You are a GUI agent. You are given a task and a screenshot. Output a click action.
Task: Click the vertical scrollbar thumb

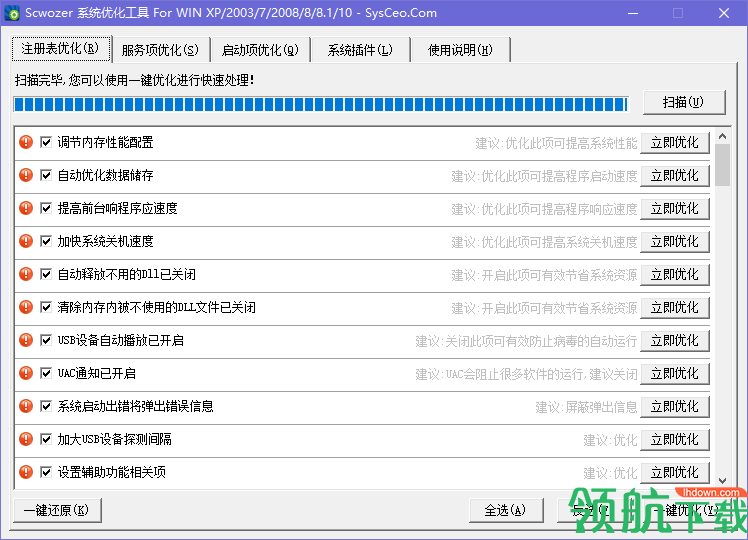tap(723, 165)
